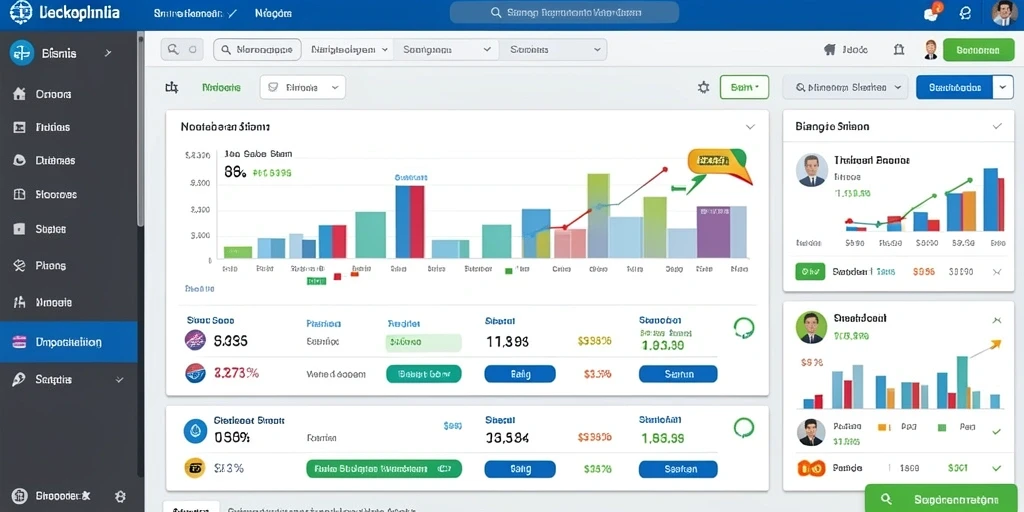Open the gear icon at the sidebar bottom
The image size is (1024, 512).
click(x=120, y=496)
